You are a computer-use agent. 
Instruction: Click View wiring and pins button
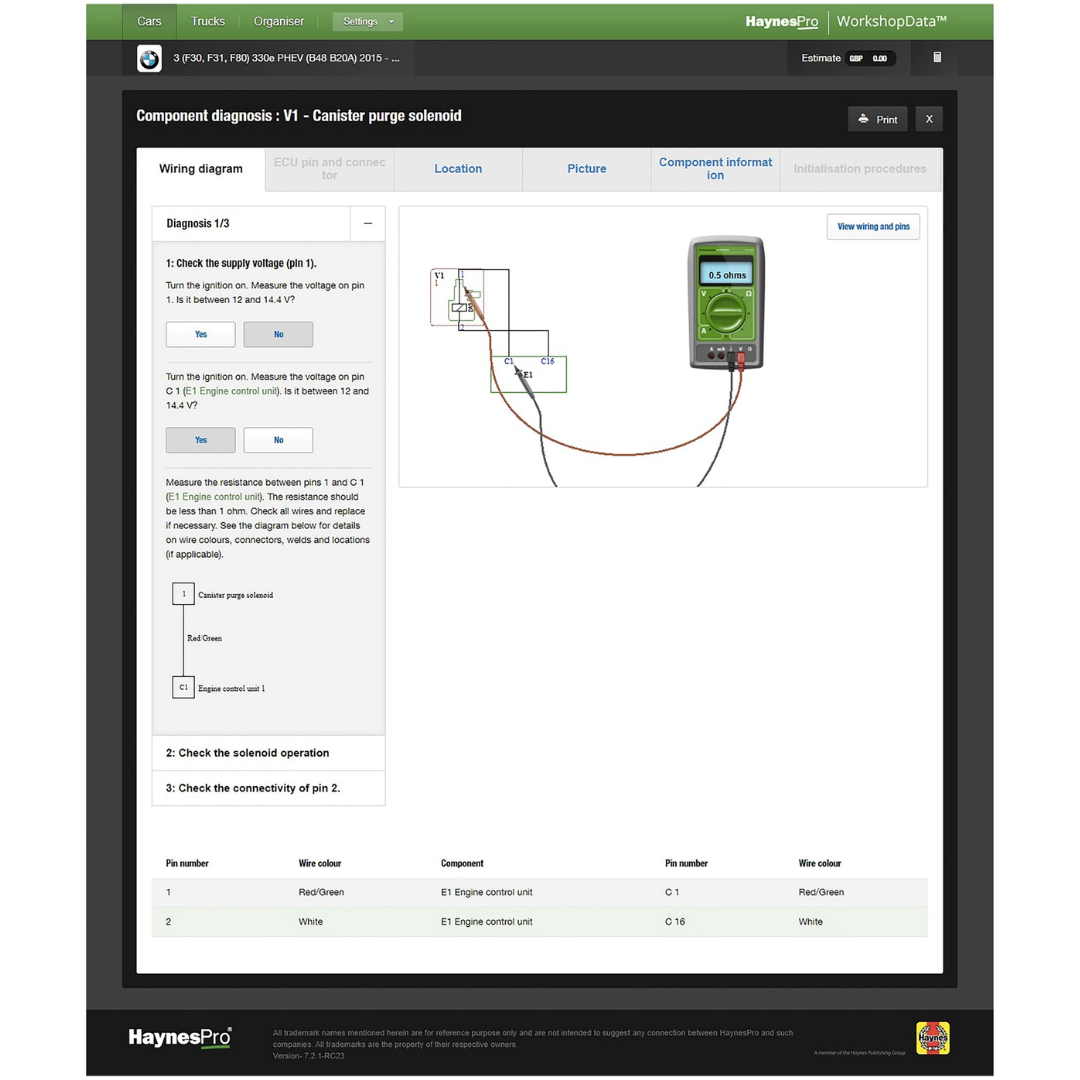click(873, 227)
